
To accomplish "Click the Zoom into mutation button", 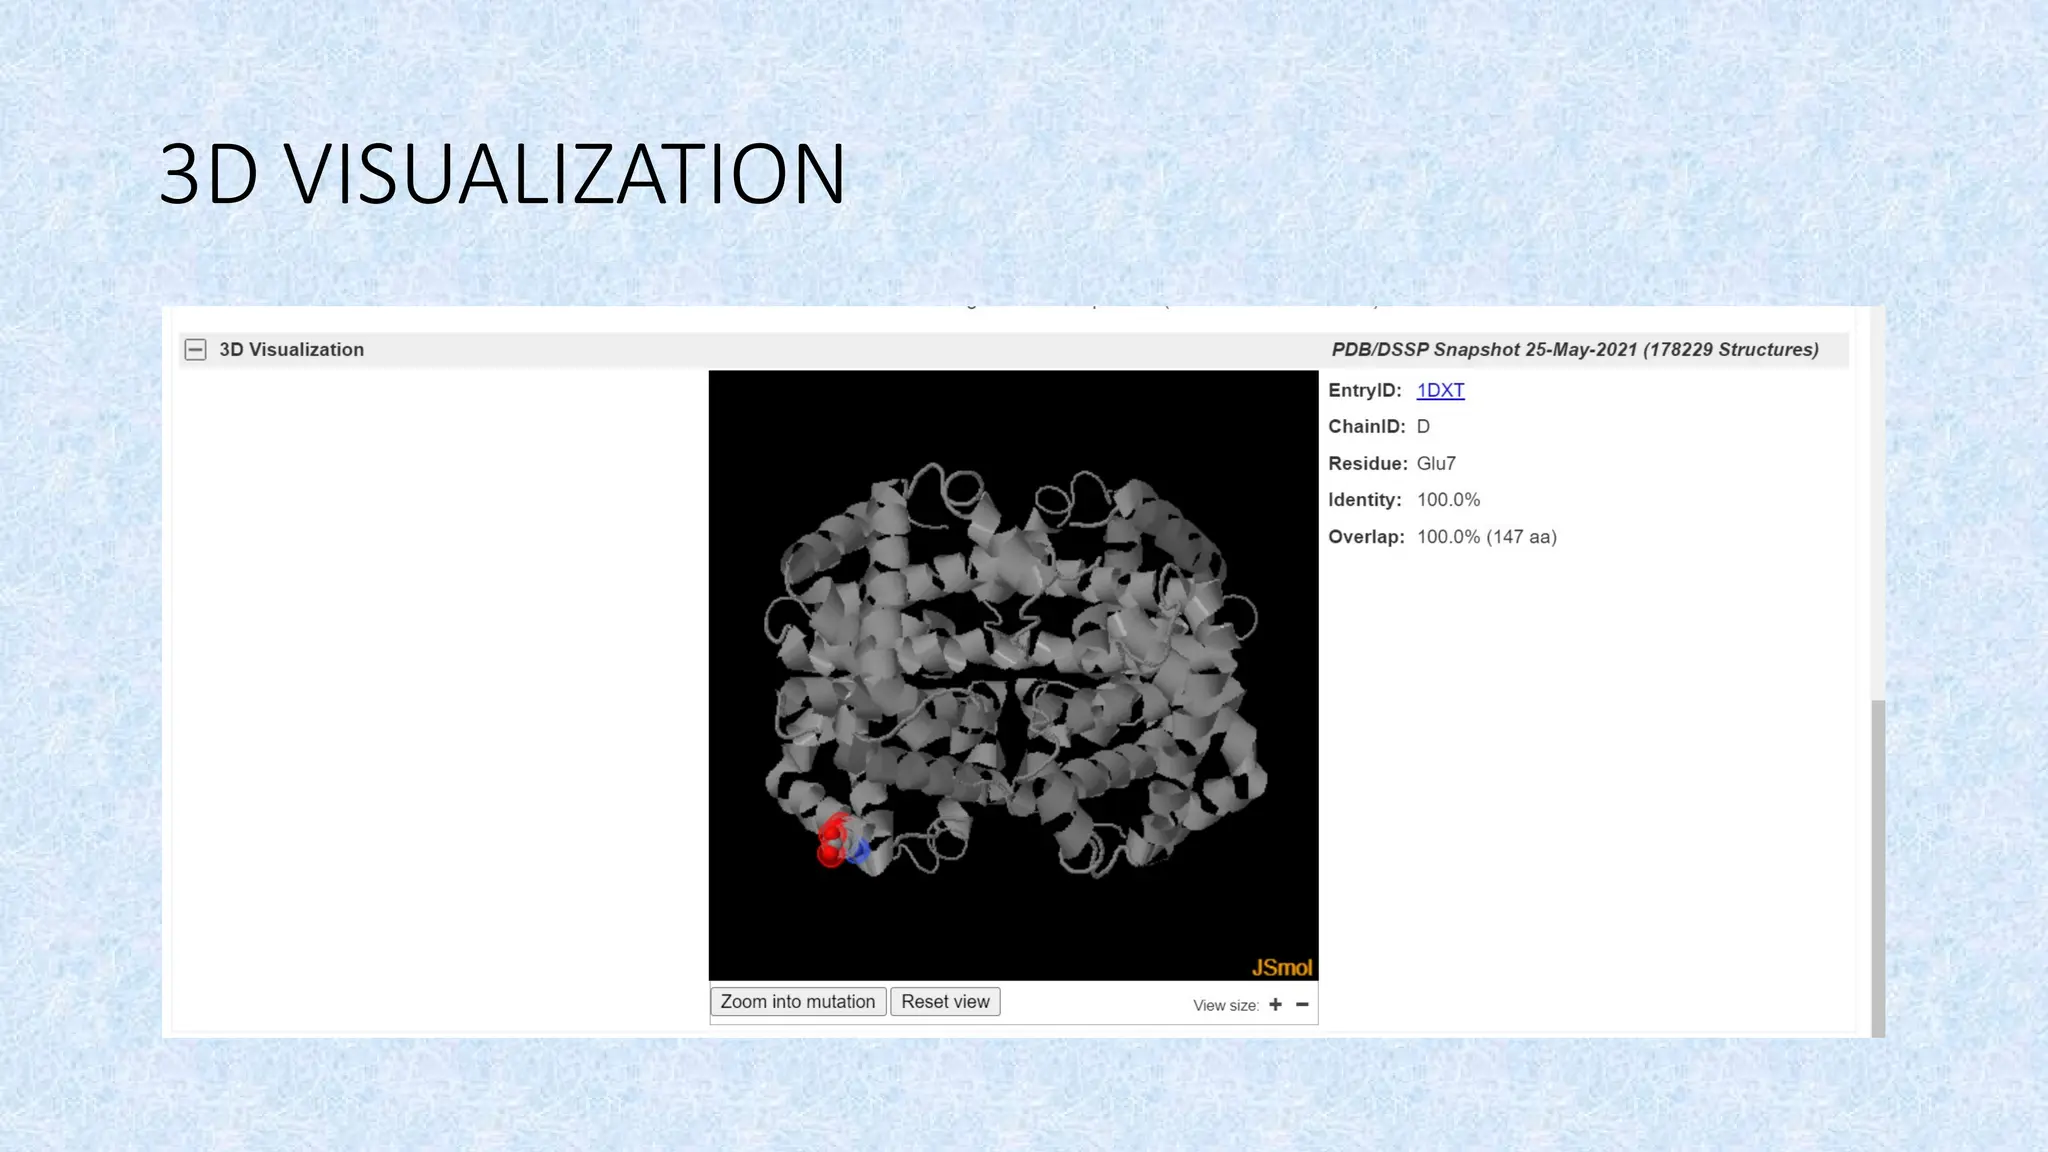I will pyautogui.click(x=797, y=1002).
